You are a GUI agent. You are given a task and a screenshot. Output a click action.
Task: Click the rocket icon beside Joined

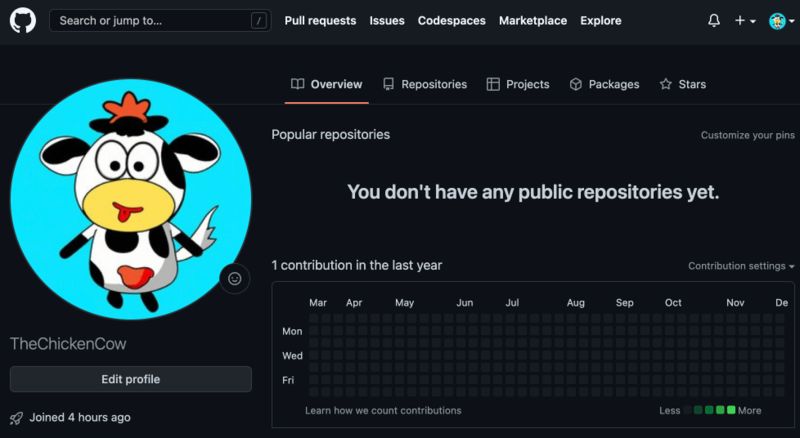coord(16,418)
